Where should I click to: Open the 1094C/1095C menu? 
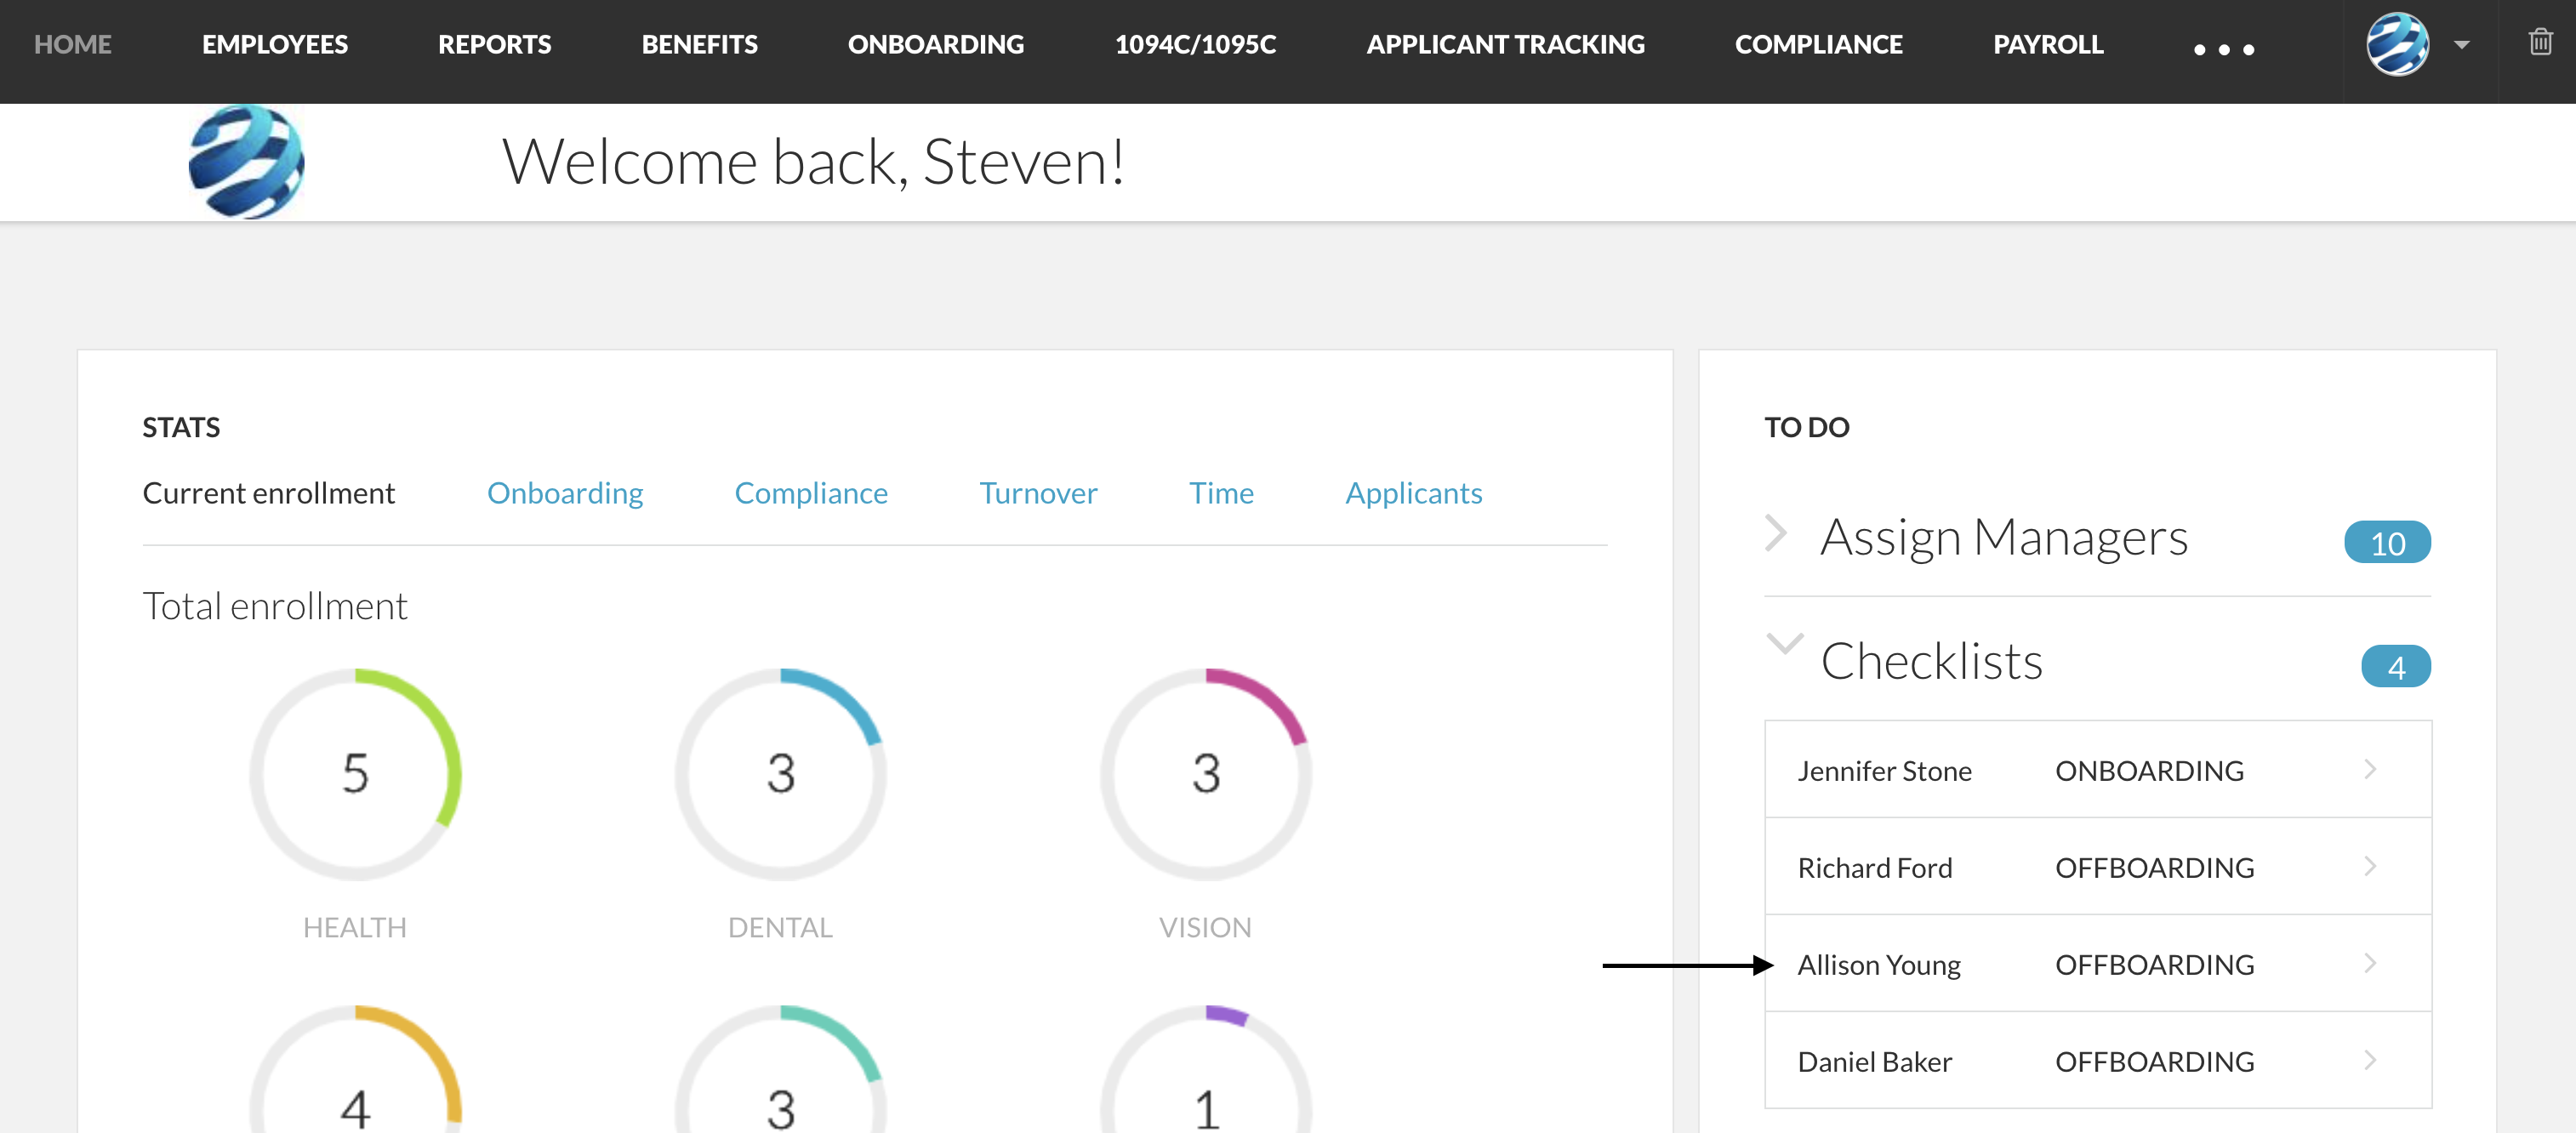click(1195, 45)
